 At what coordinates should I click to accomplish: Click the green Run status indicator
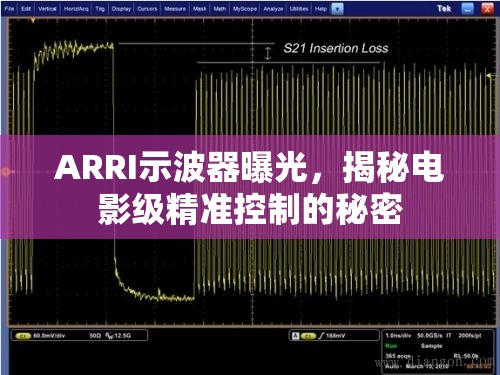click(391, 346)
